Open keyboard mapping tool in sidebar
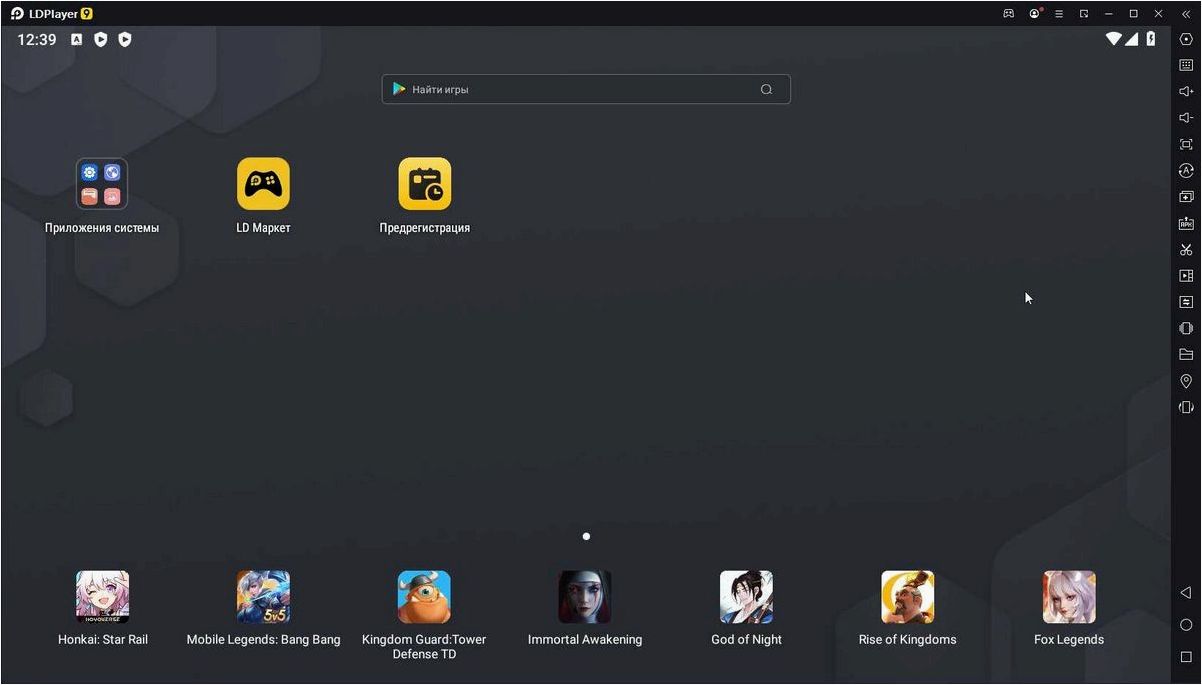1202x685 pixels. coord(1186,65)
